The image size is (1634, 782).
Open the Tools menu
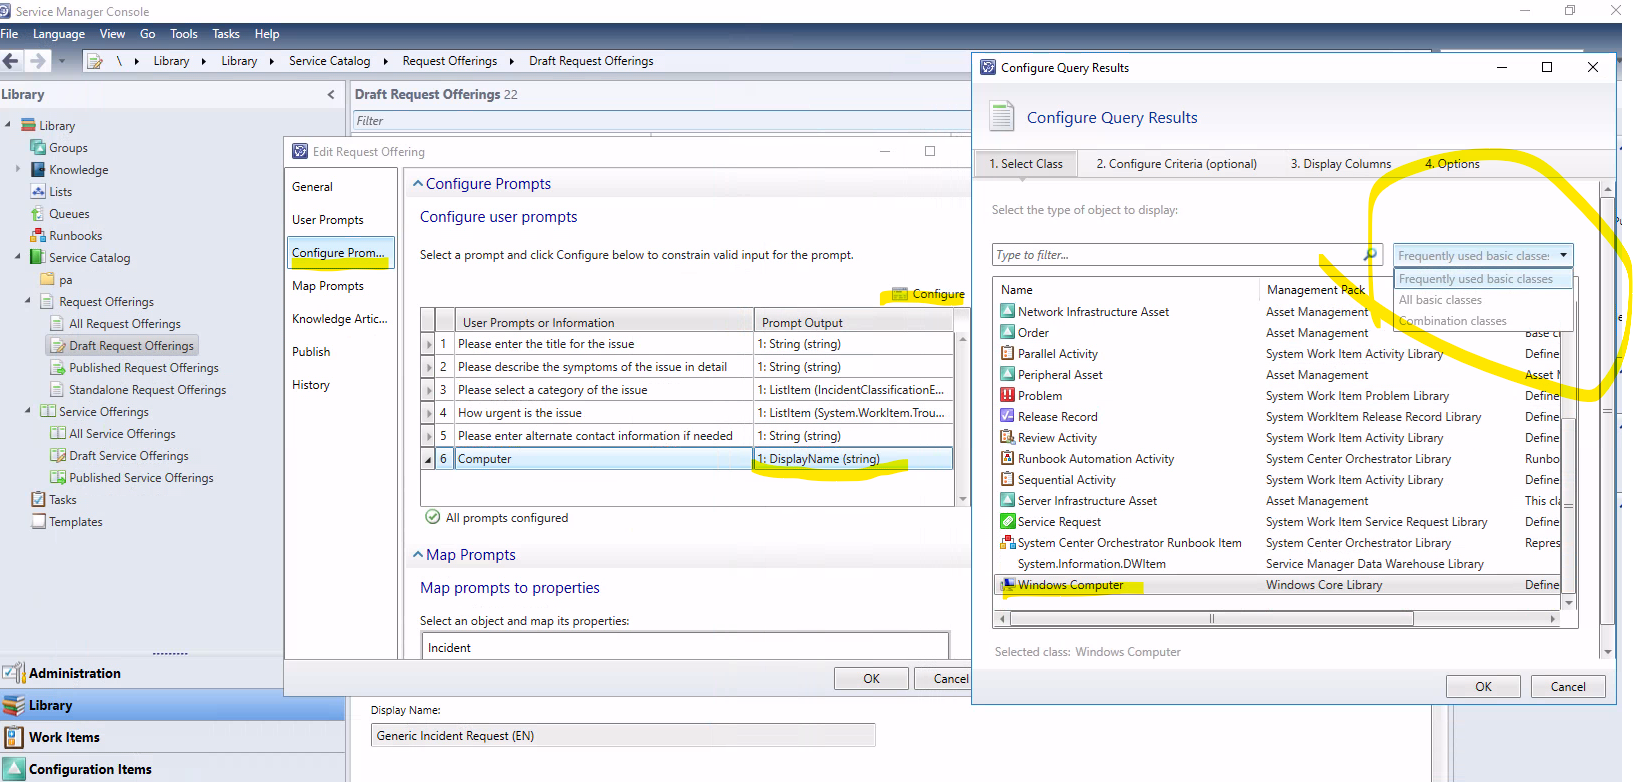click(x=184, y=33)
